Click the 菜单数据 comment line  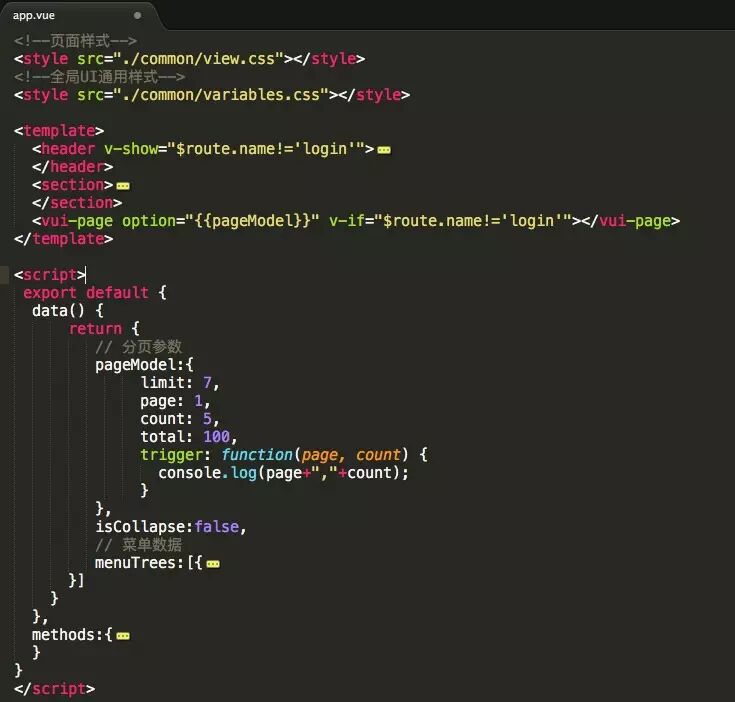139,545
